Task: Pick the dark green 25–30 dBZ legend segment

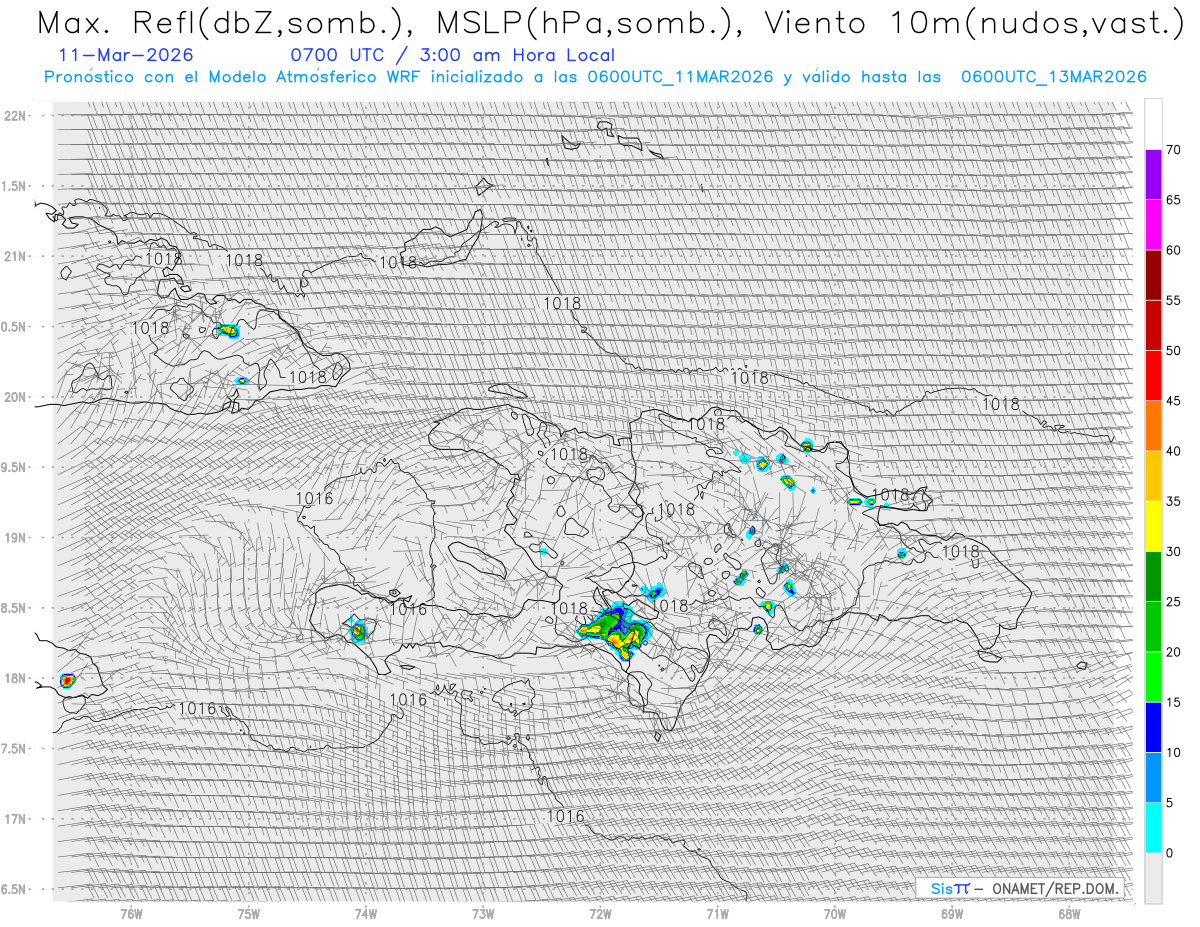Action: [x=1153, y=576]
